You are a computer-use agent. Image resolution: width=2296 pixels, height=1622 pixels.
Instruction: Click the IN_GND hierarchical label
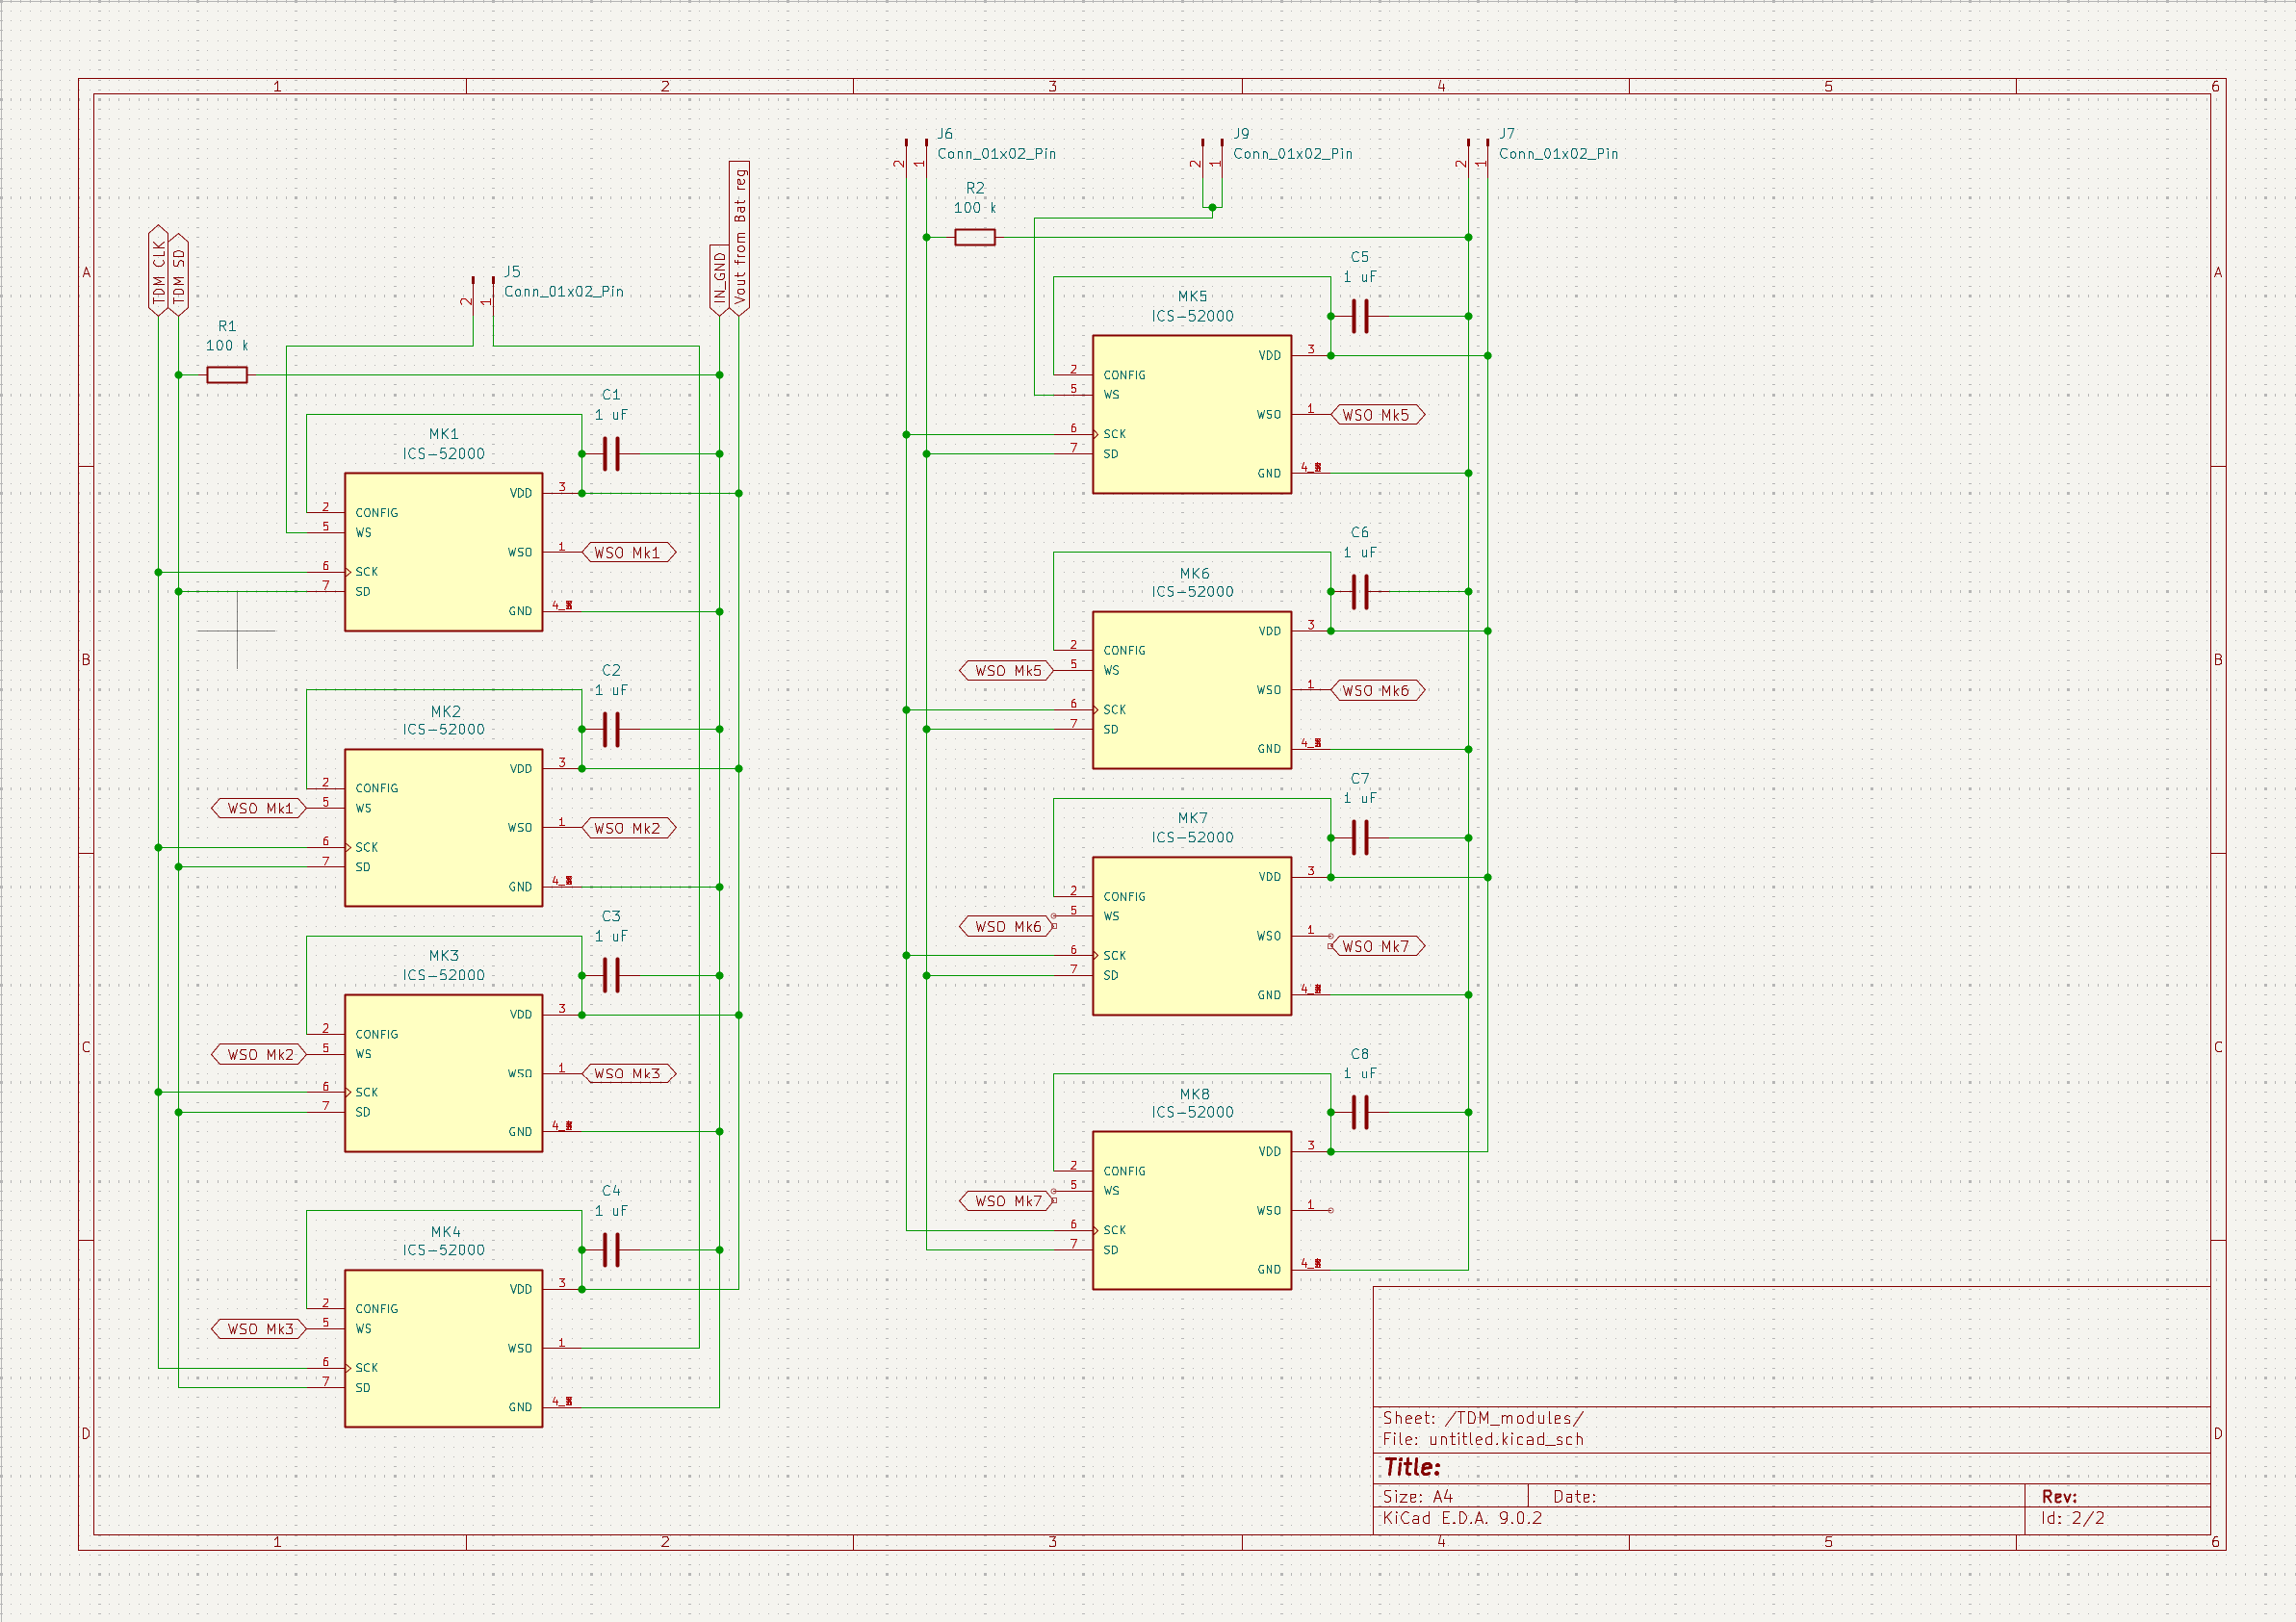click(719, 280)
